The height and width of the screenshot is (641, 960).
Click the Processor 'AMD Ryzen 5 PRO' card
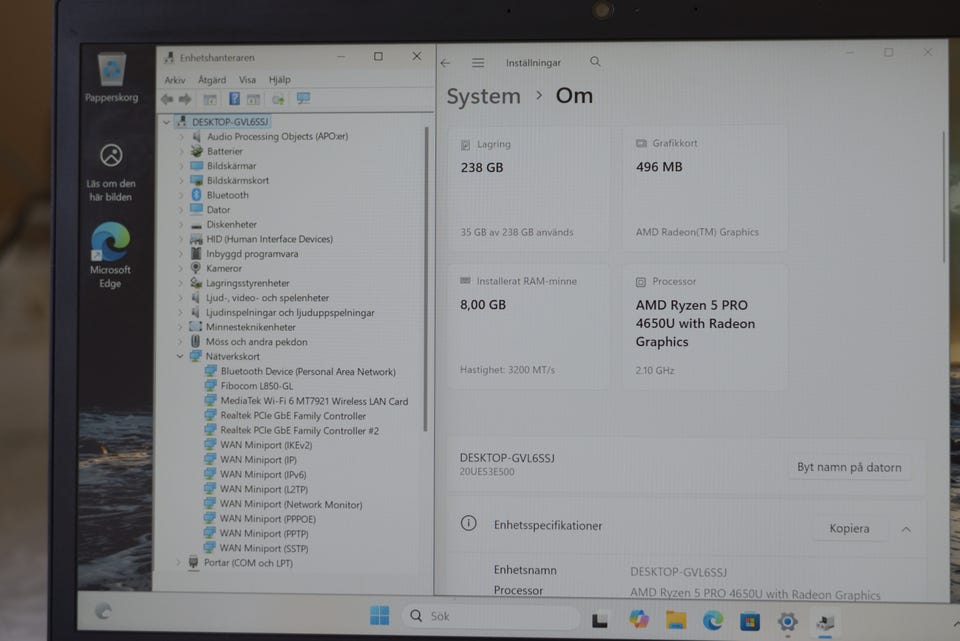pos(705,326)
